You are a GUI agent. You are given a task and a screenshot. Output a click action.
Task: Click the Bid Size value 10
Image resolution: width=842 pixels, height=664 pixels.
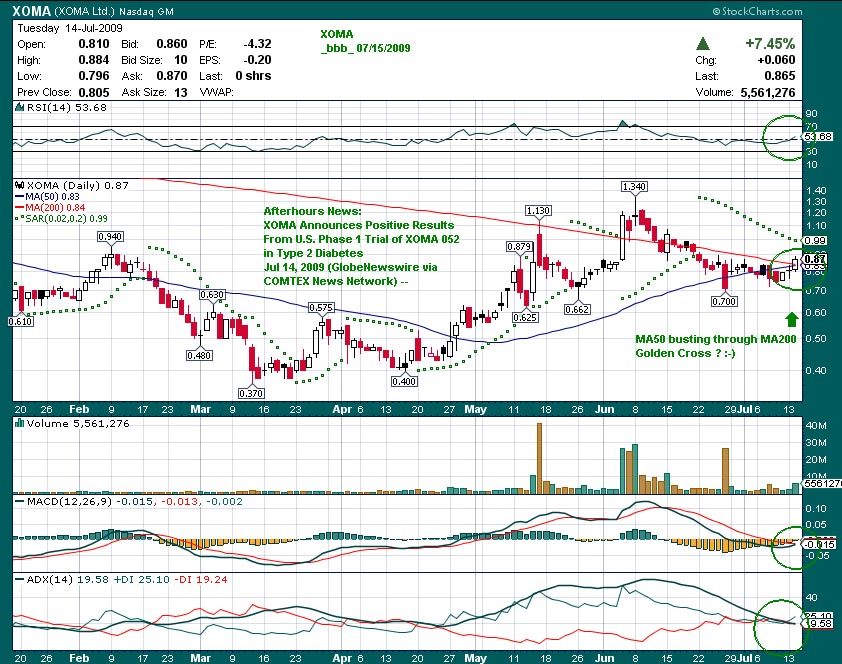[x=180, y=60]
